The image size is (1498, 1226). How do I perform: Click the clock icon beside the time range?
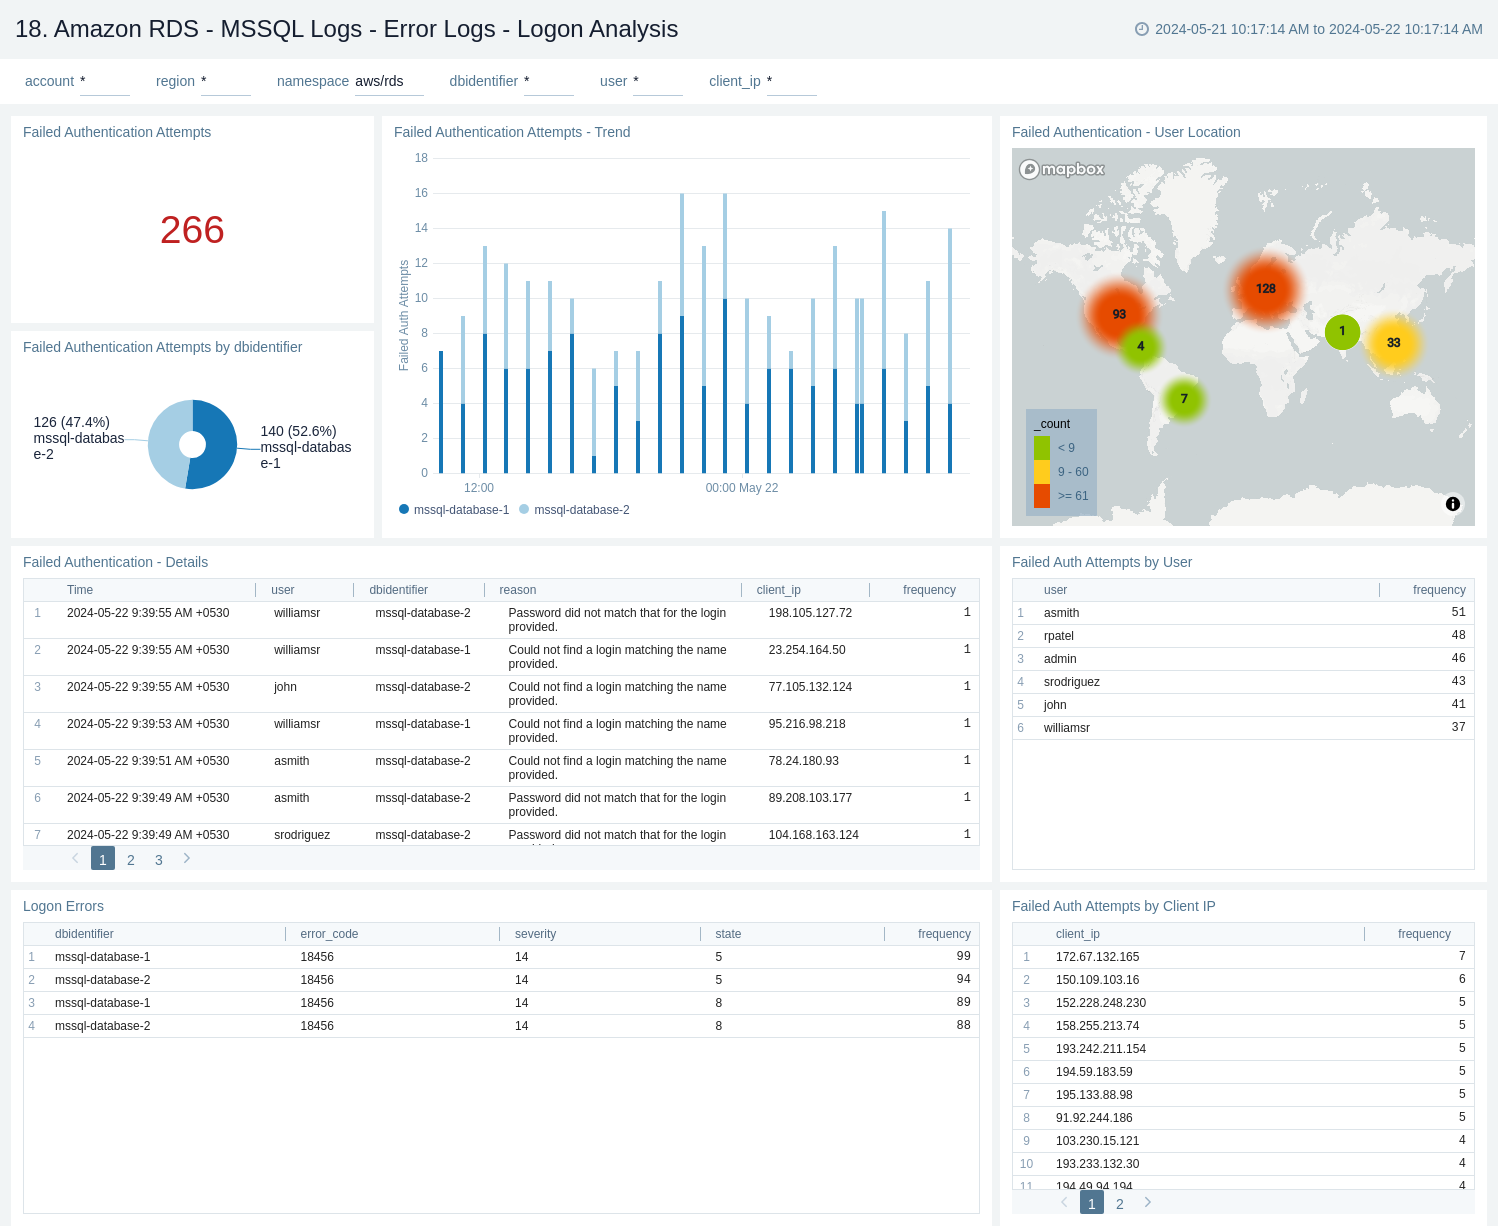pos(1141,30)
